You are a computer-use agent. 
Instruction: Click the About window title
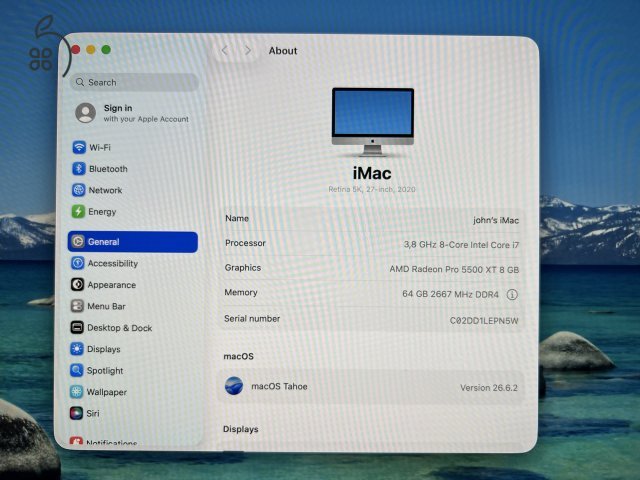point(283,51)
